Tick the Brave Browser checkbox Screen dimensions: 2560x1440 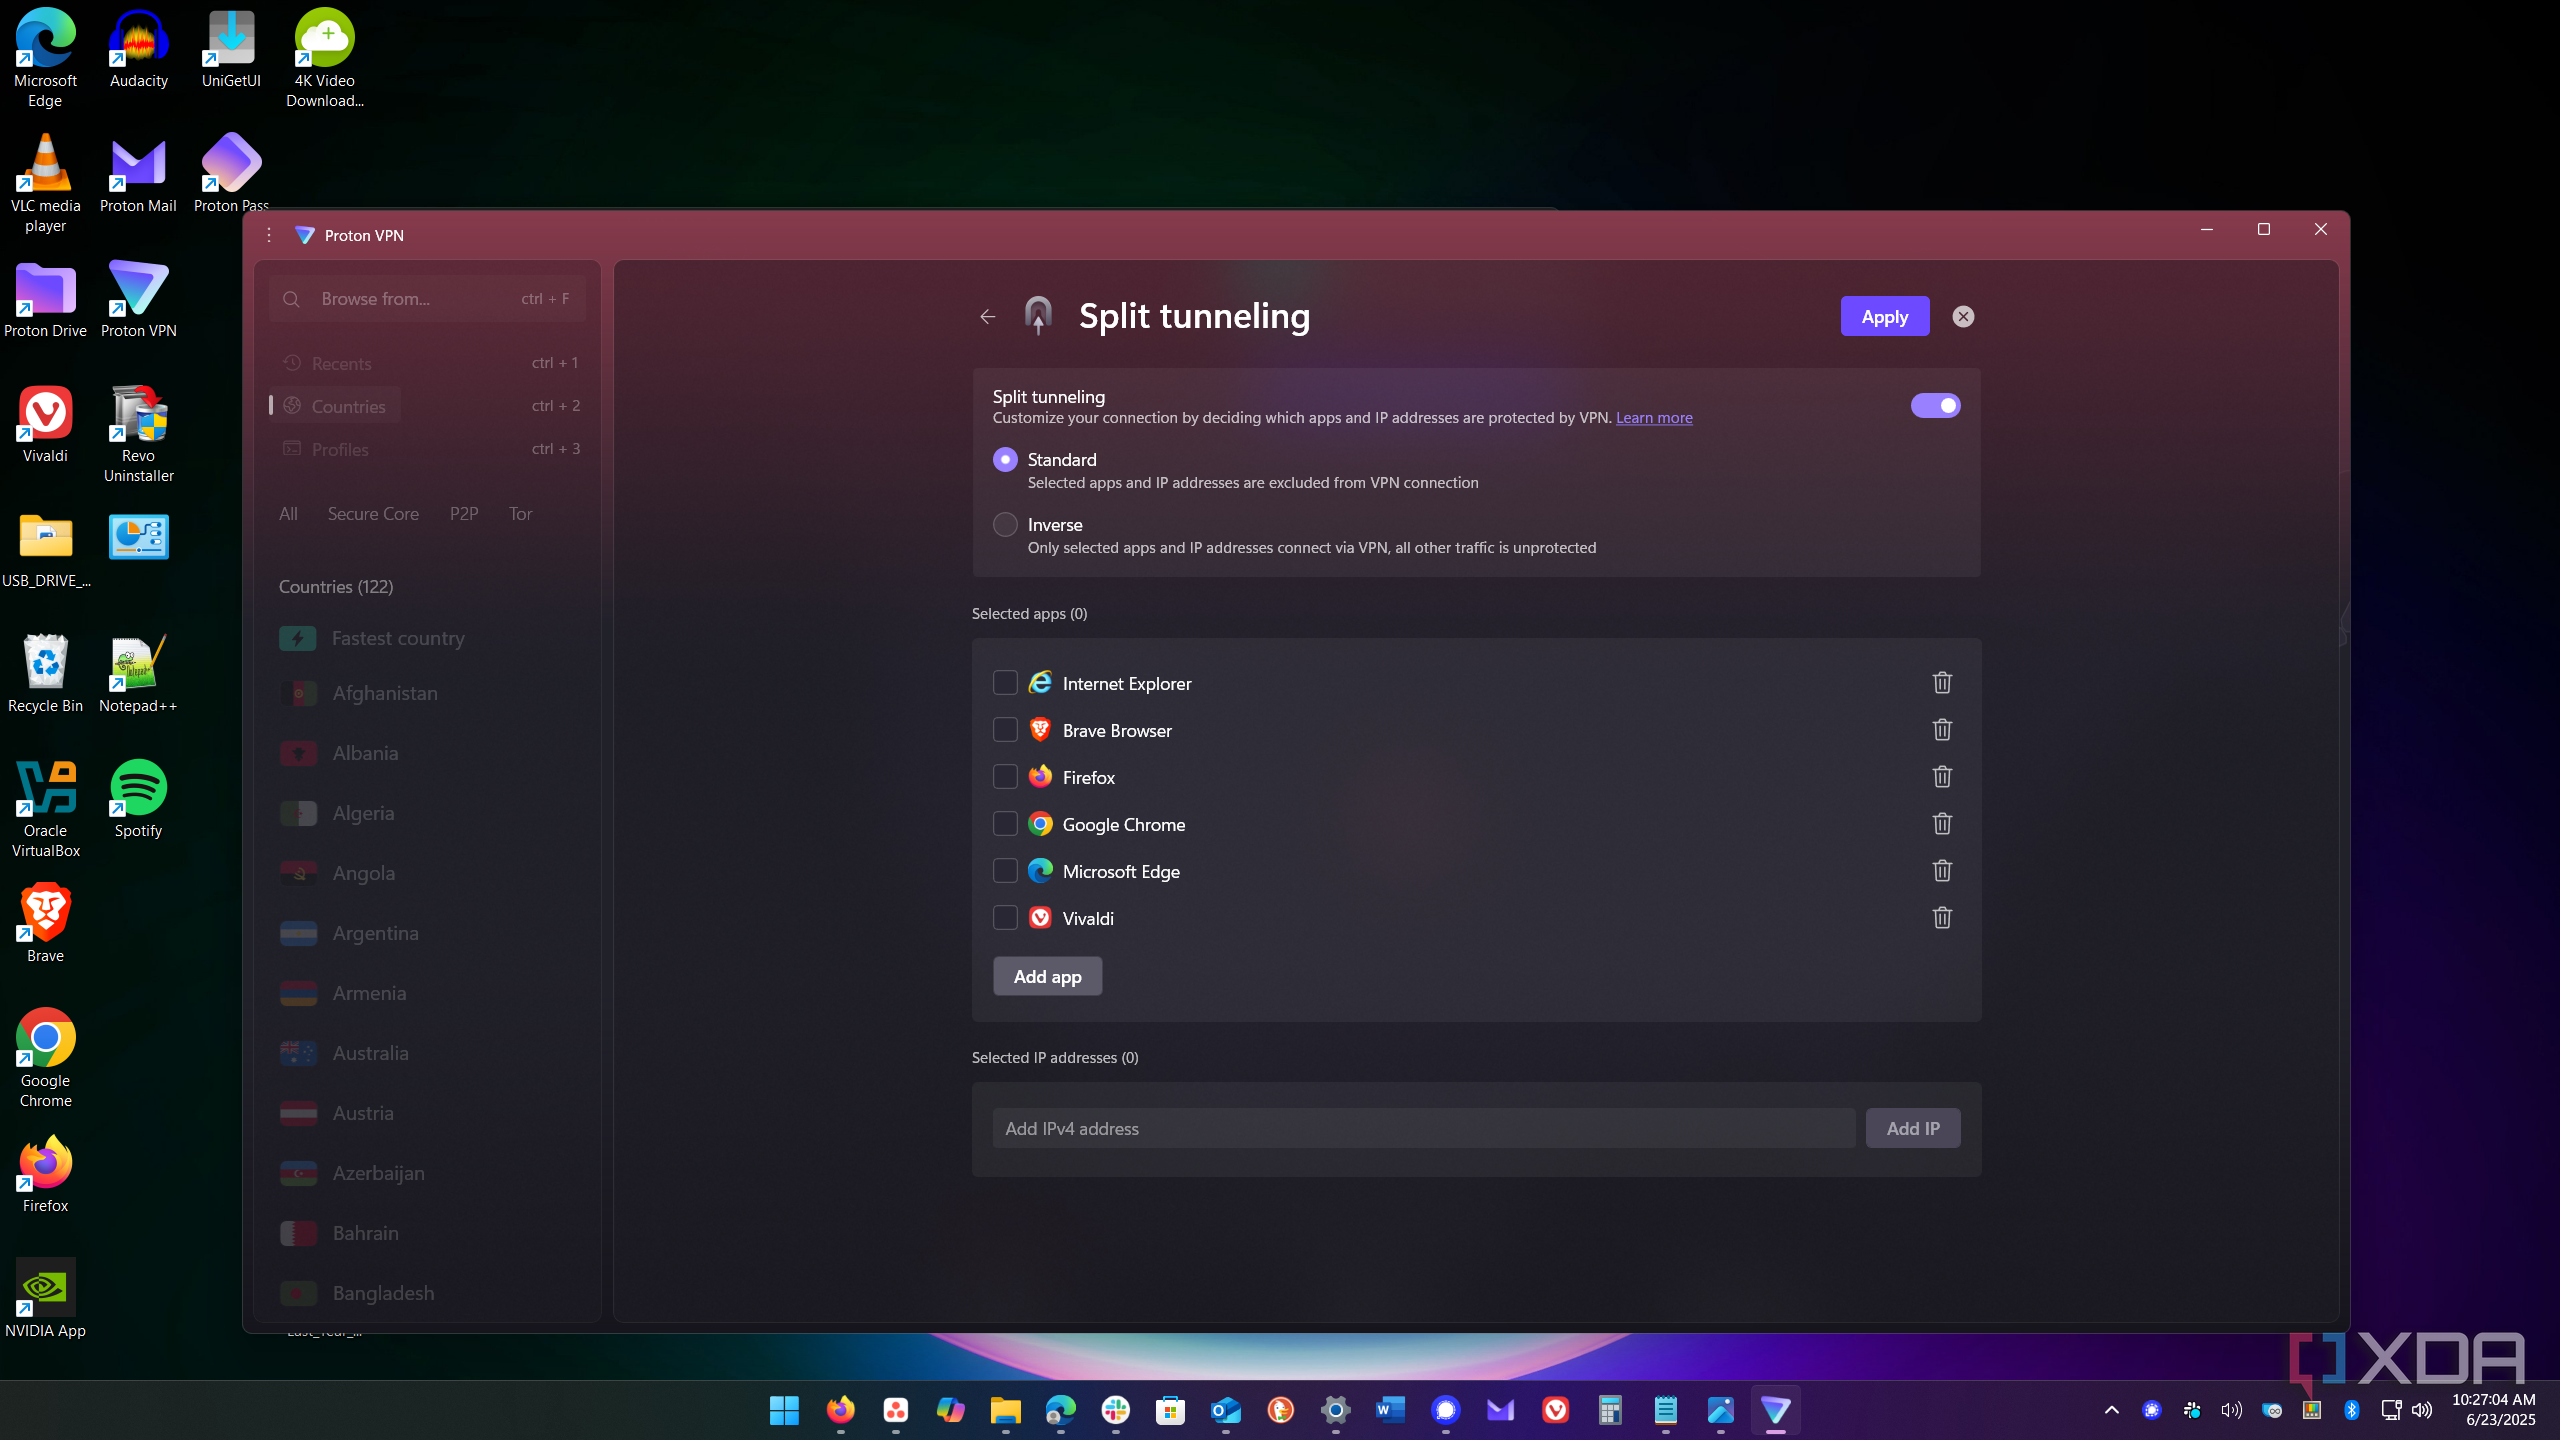[1005, 730]
